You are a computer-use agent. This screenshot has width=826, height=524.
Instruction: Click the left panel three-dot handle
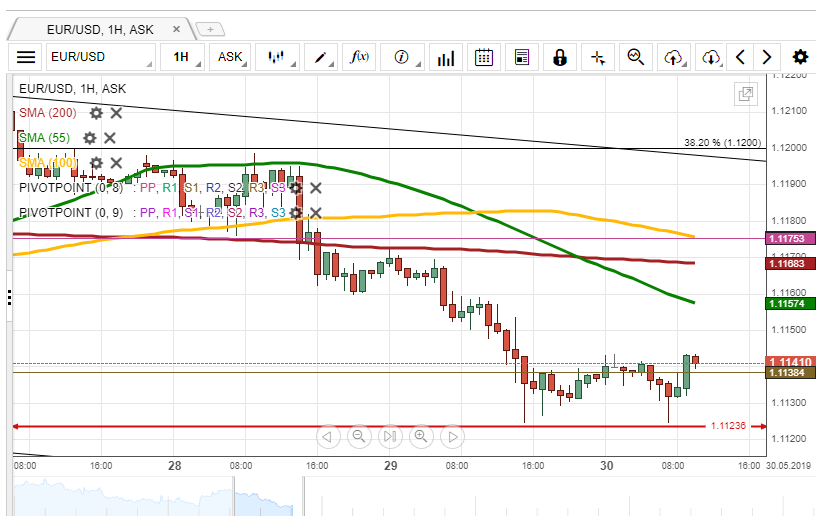(x=9, y=298)
